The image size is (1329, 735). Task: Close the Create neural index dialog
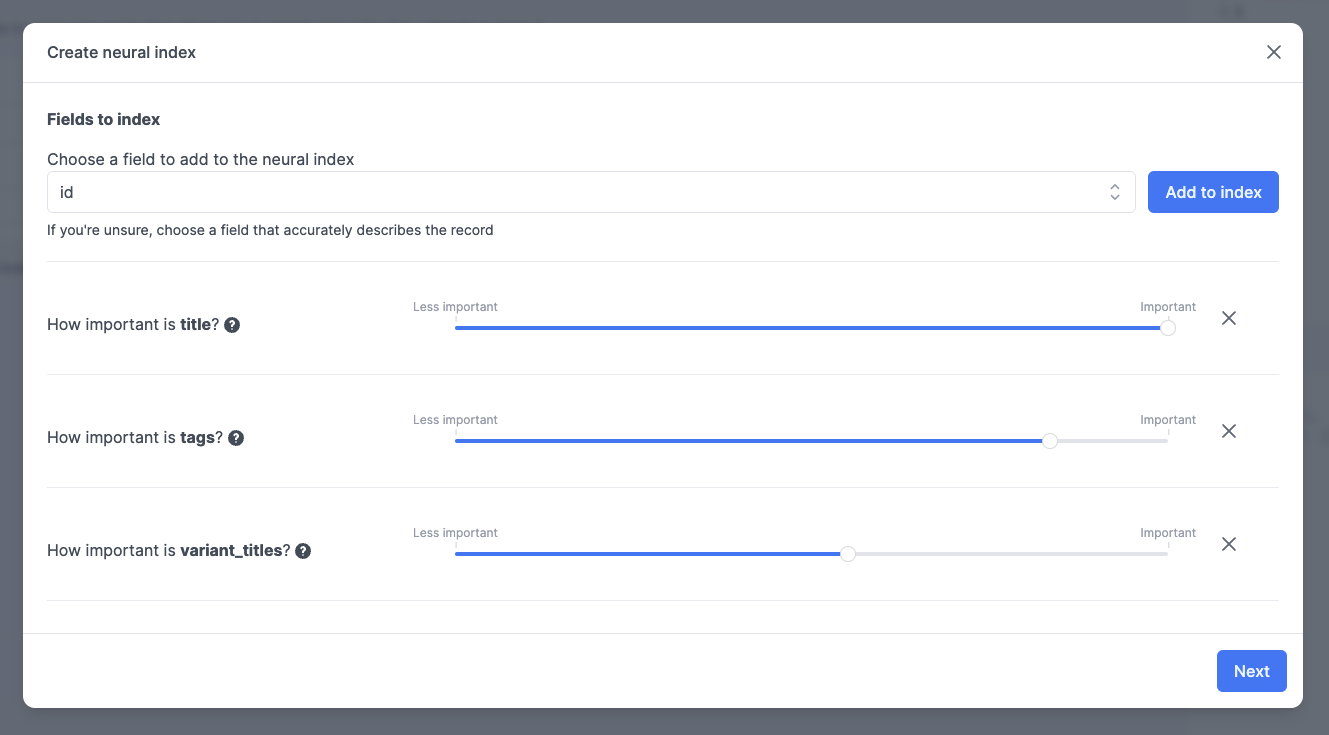coord(1273,52)
